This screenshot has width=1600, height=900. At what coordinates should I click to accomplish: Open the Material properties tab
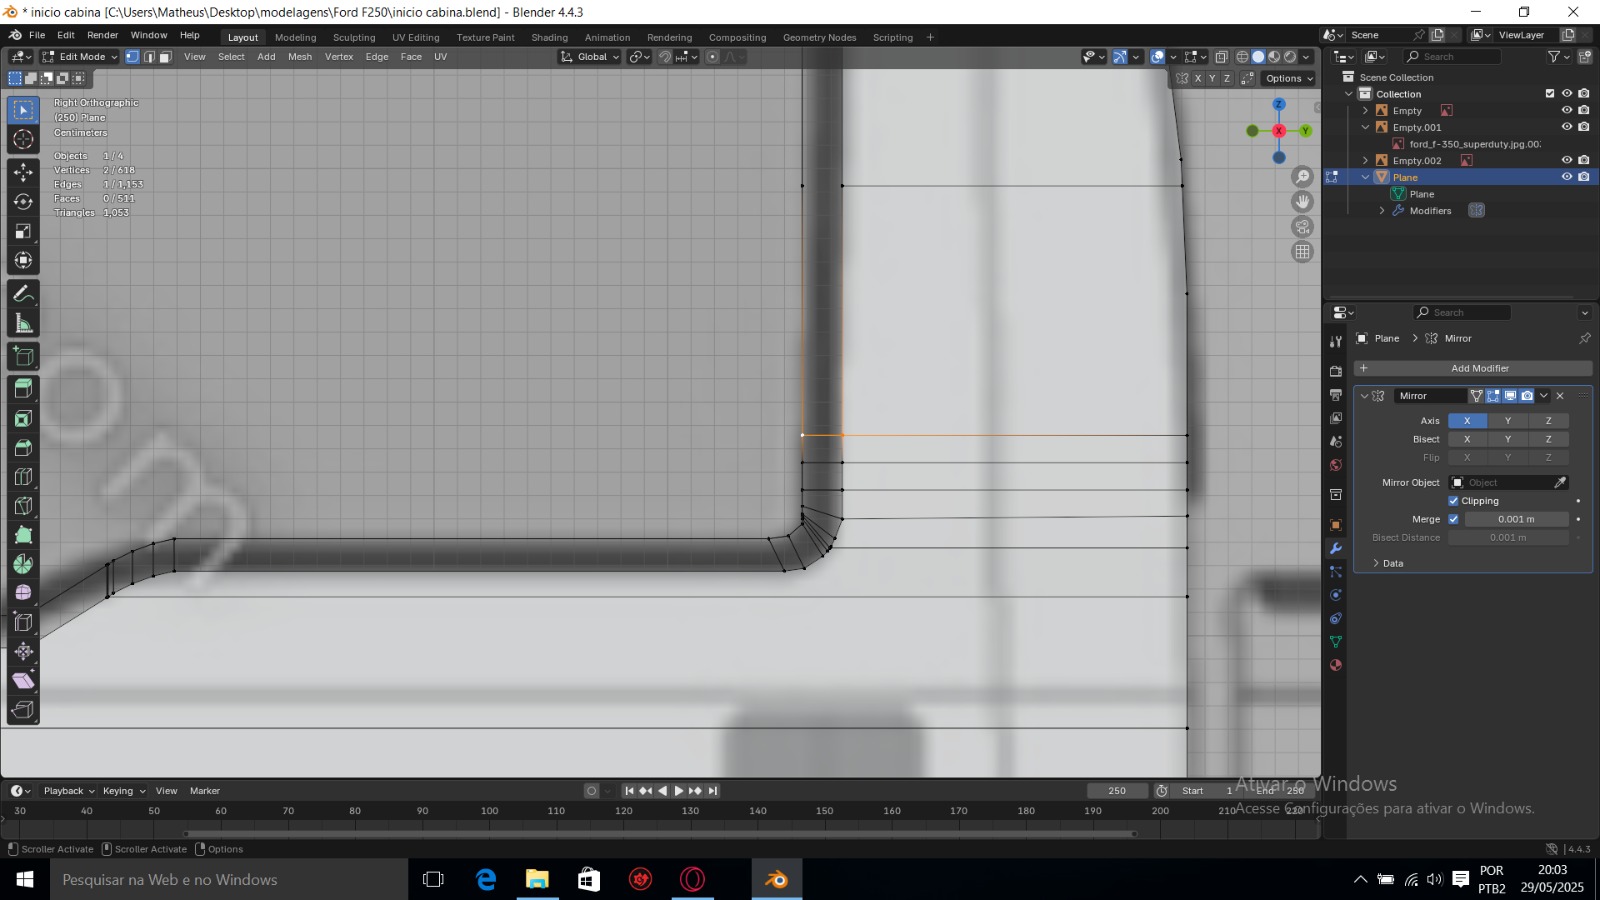click(x=1335, y=665)
